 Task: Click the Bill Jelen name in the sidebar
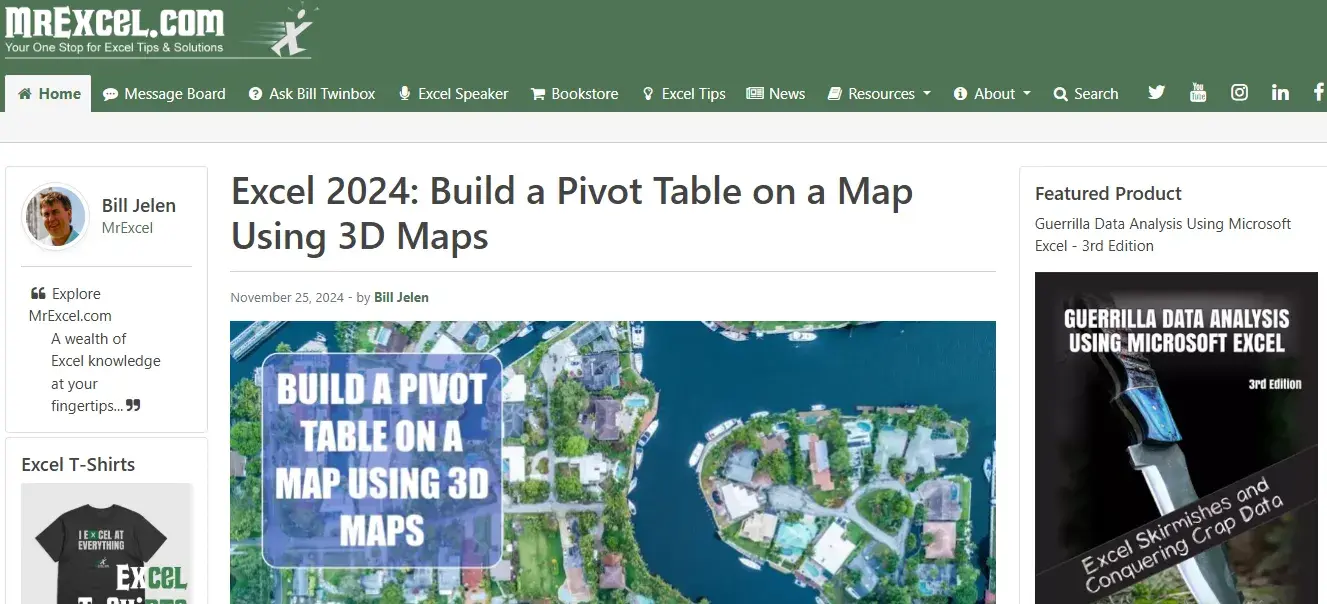pos(139,206)
